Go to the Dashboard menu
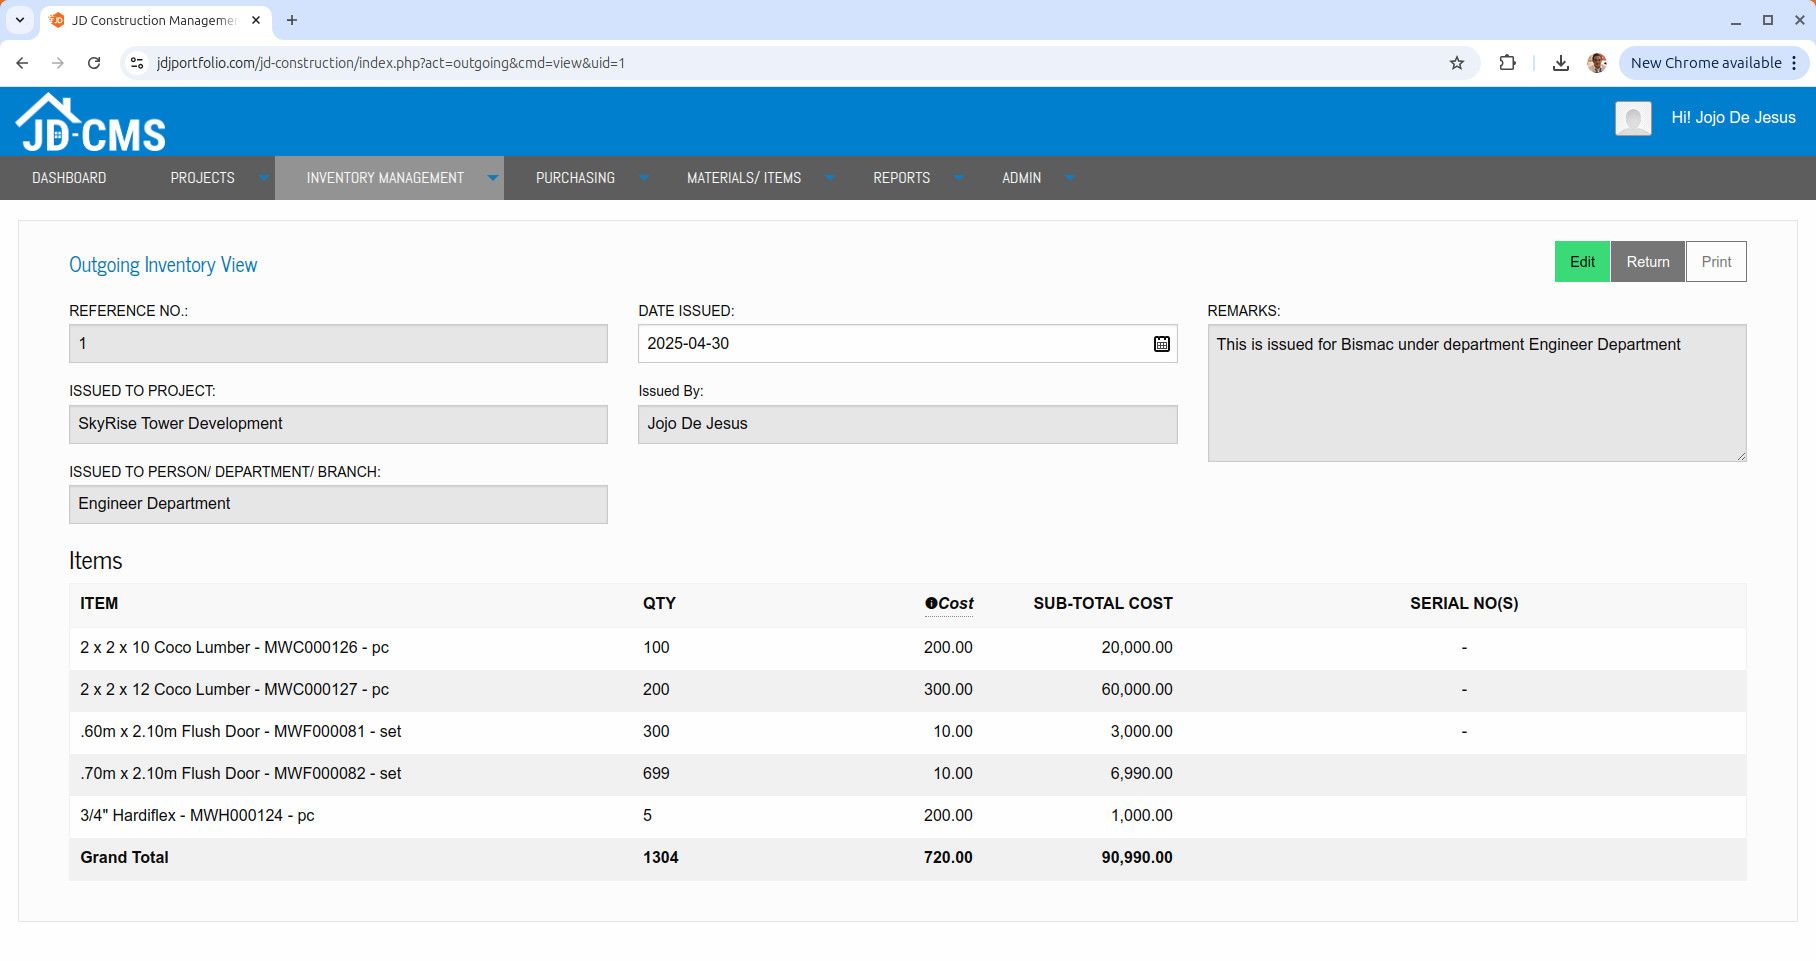This screenshot has width=1816, height=961. point(69,178)
